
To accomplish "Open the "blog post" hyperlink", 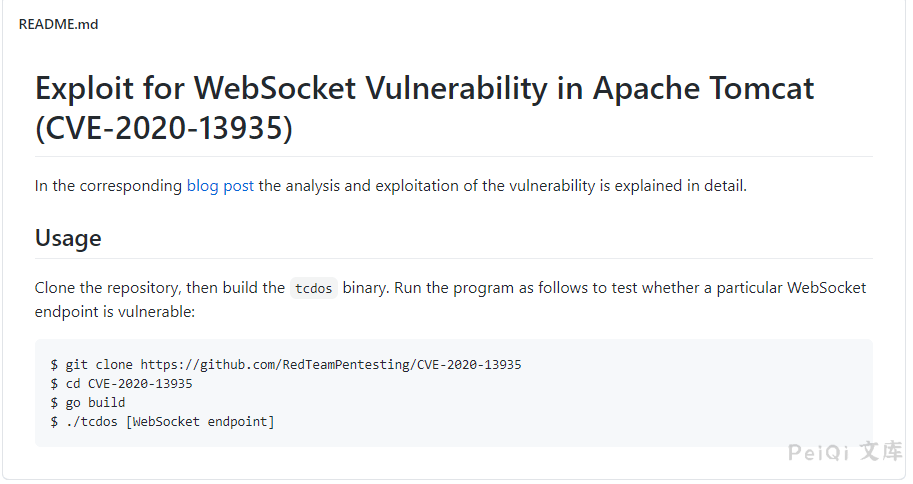I will pyautogui.click(x=220, y=186).
